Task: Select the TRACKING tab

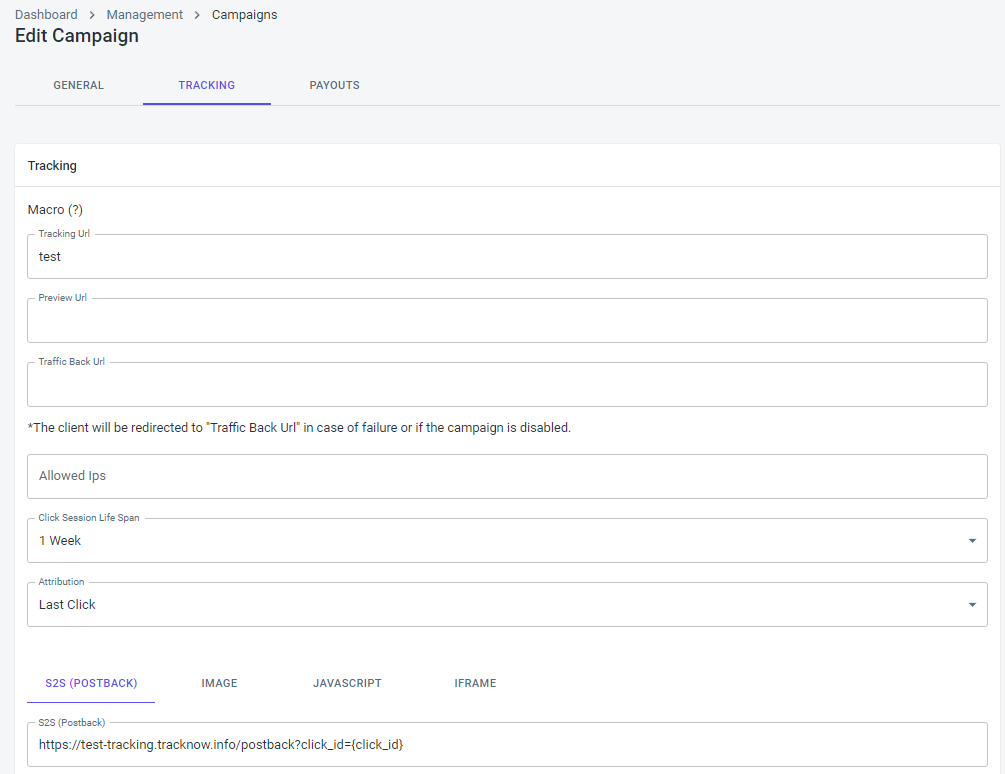Action: [206, 85]
